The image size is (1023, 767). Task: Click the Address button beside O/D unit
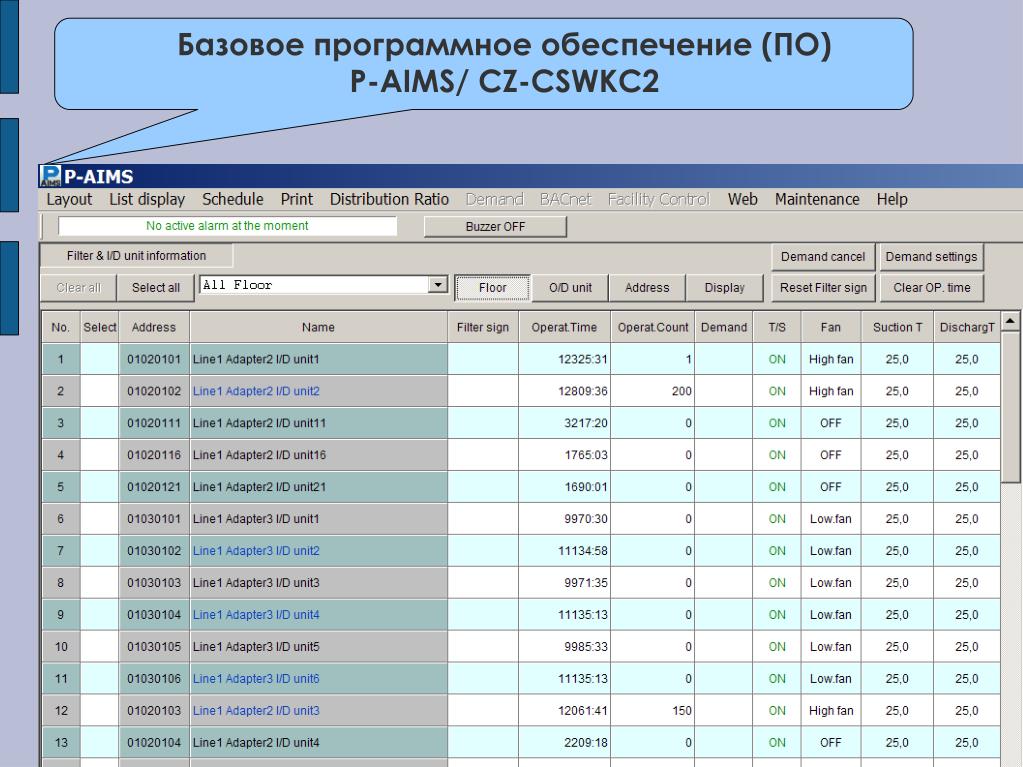tap(647, 288)
